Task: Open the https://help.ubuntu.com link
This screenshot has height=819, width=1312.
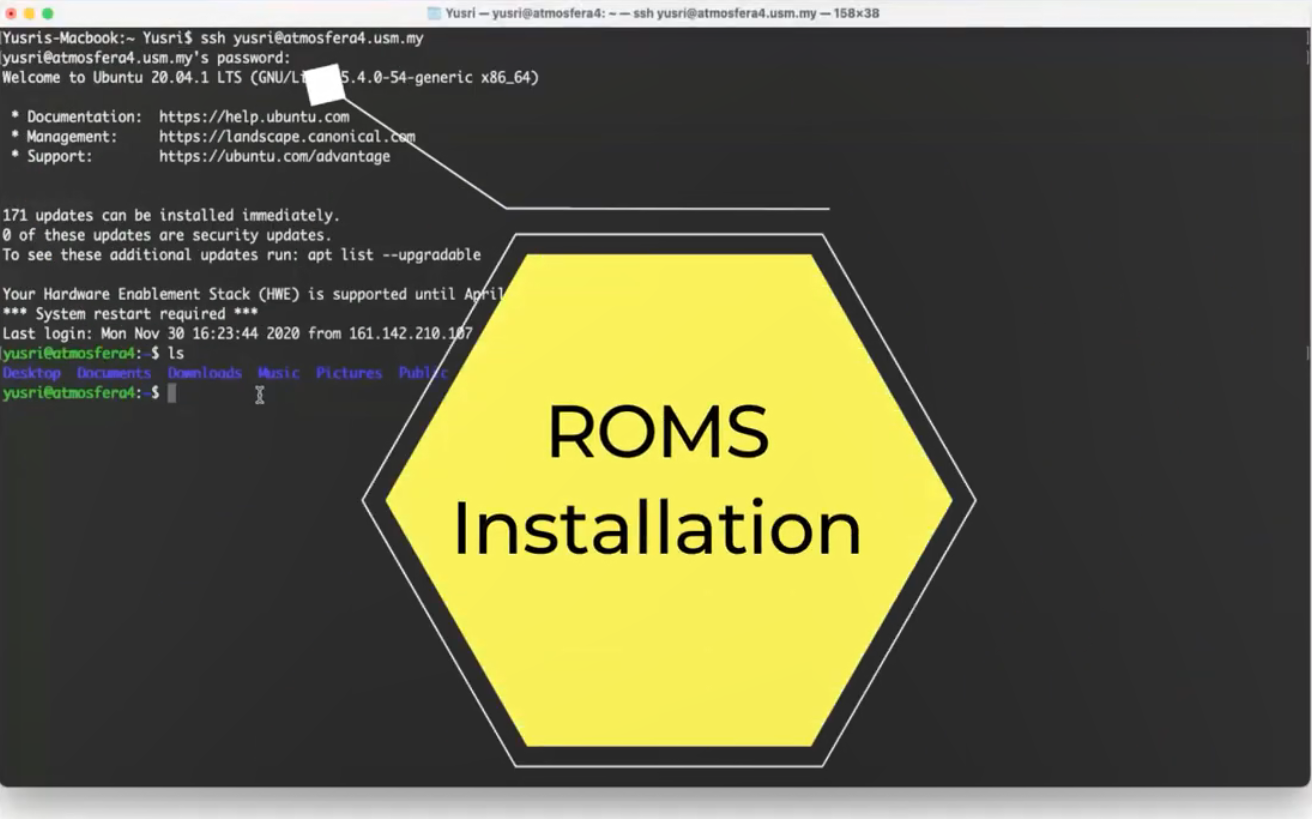Action: click(x=254, y=117)
